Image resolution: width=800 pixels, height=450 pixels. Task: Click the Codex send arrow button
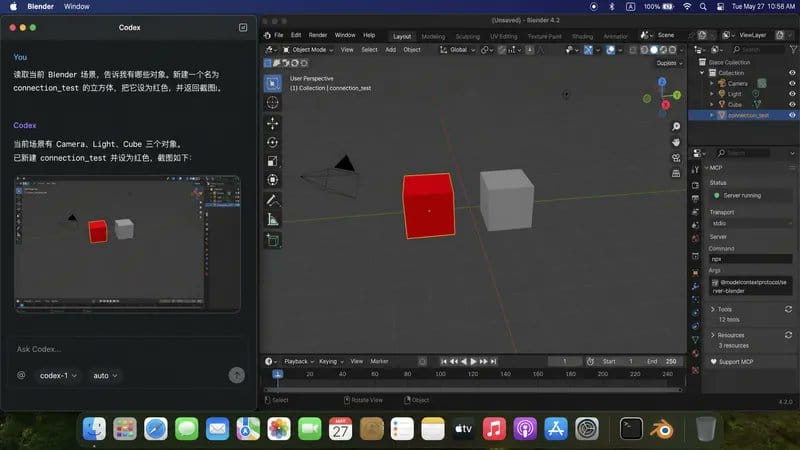coord(236,376)
